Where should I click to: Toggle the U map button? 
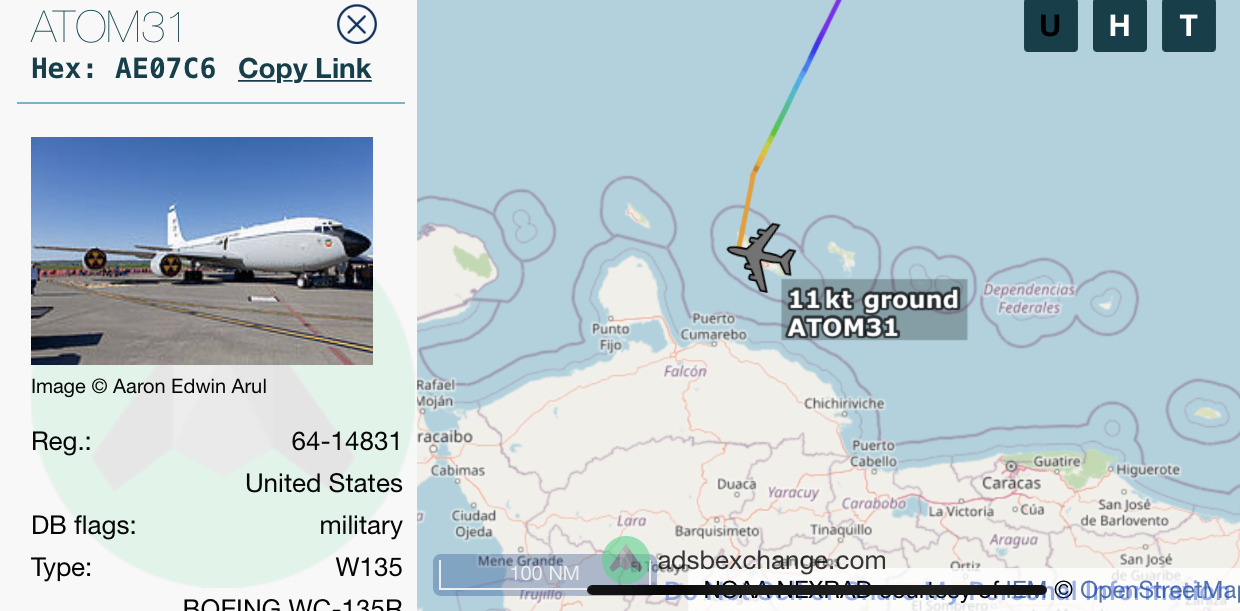[x=1051, y=25]
